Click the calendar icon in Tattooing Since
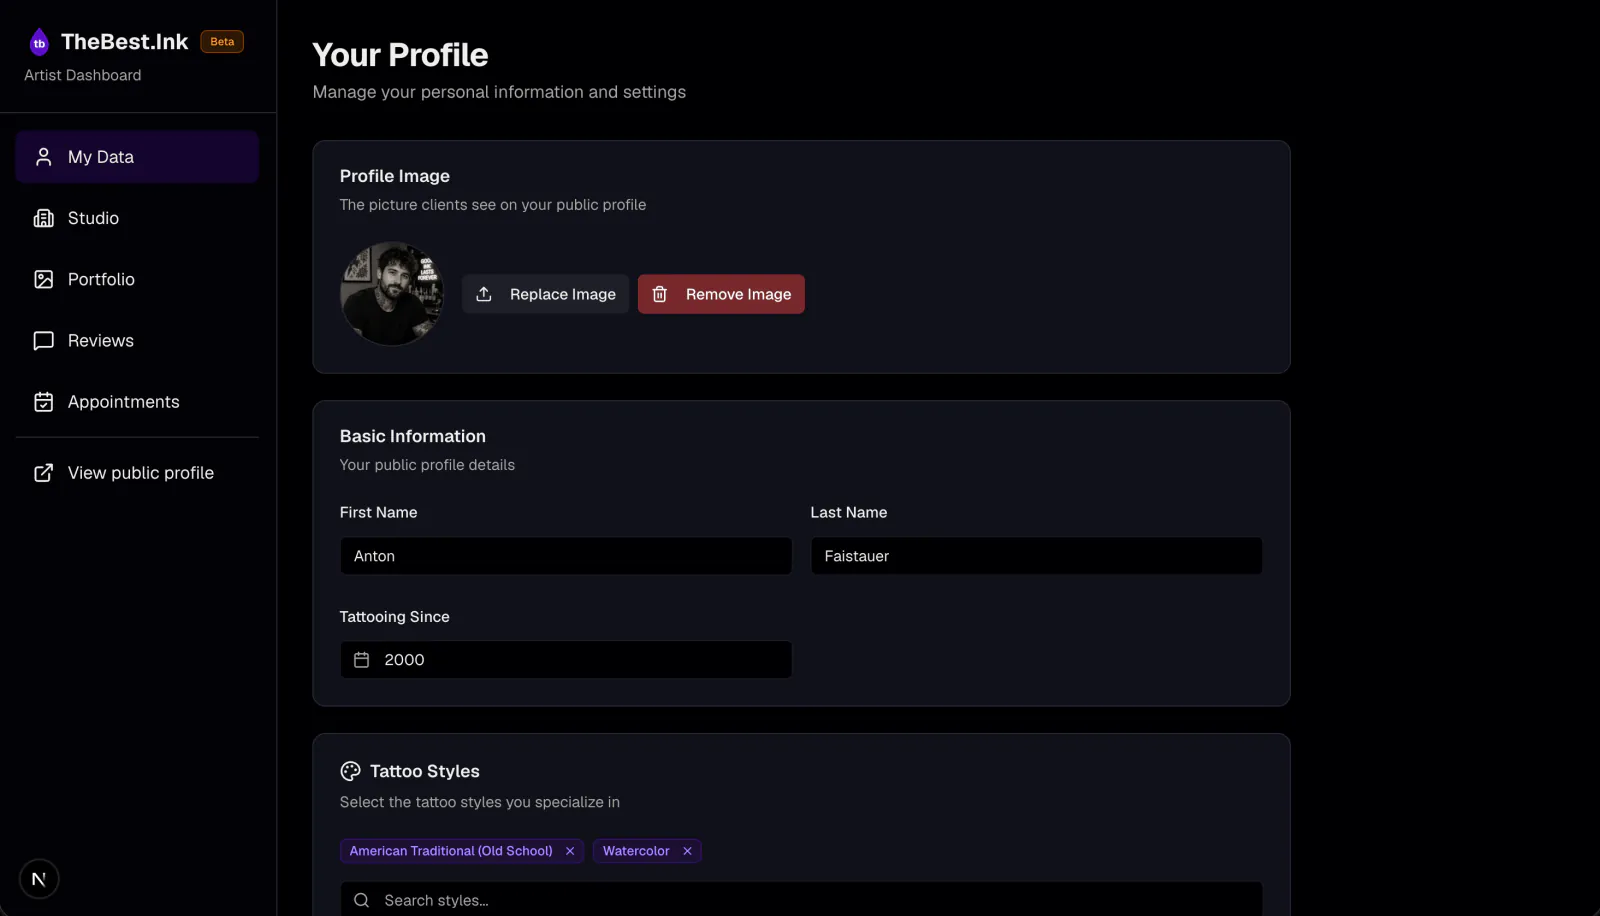 click(362, 660)
